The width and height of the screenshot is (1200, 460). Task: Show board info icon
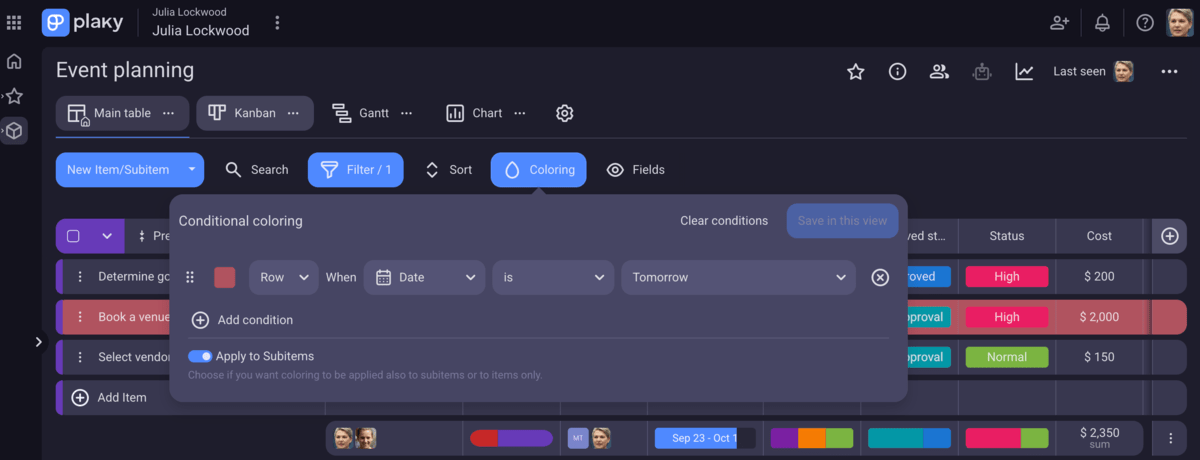click(898, 71)
